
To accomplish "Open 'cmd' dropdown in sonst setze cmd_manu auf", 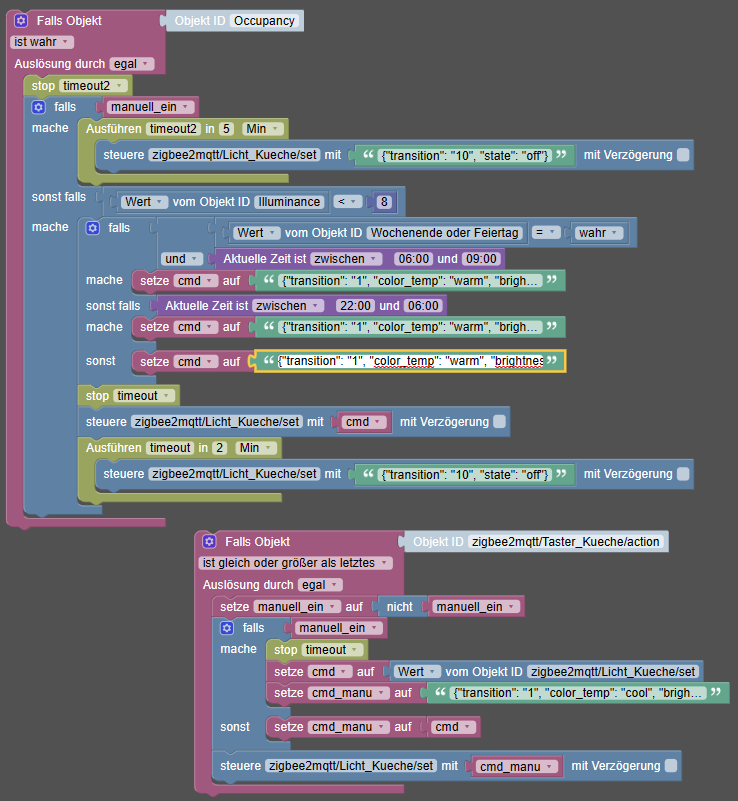I will pos(454,727).
